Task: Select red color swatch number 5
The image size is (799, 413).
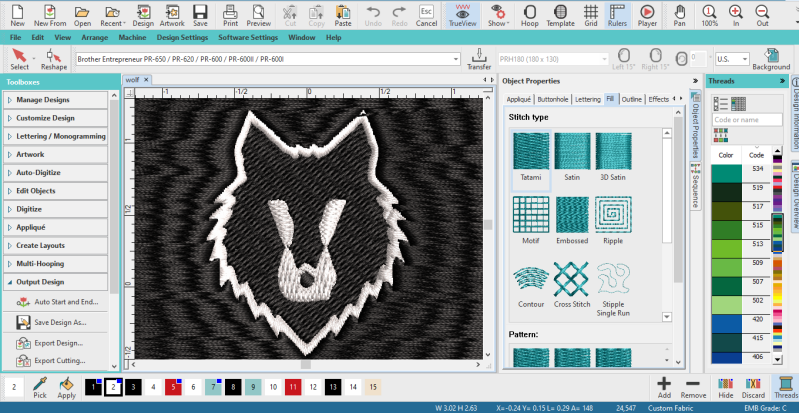Action: pyautogui.click(x=174, y=385)
